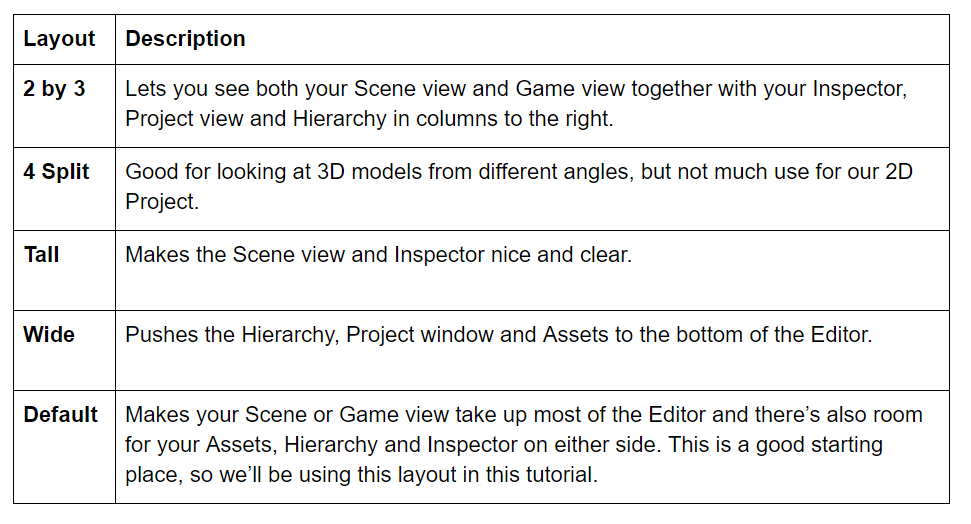The height and width of the screenshot is (524, 971).
Task: Click the line starting "place, so we'll be using"
Action: click(361, 474)
